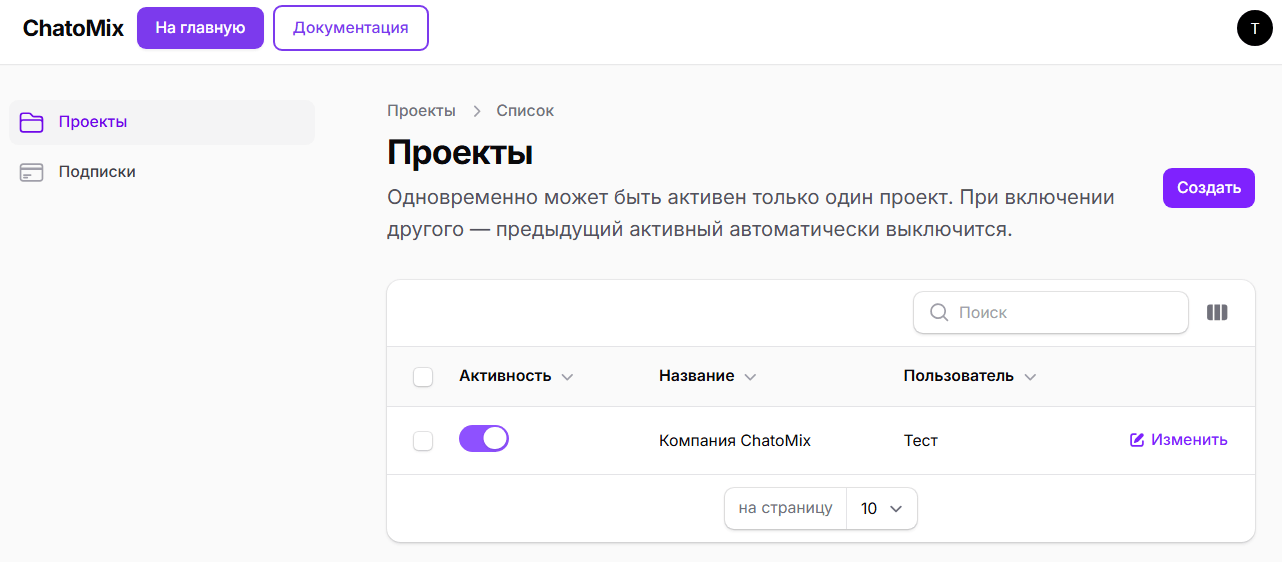This screenshot has height=562, width=1282.
Task: Open the user avatar T menu
Action: click(1255, 28)
